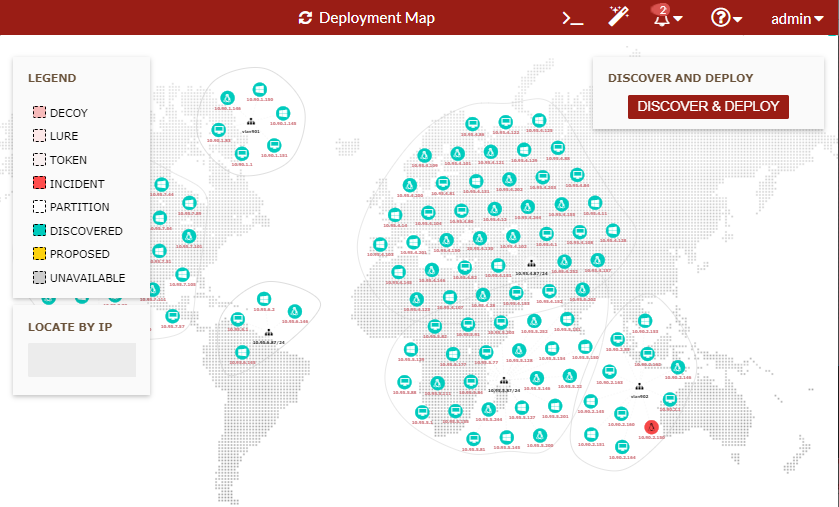Viewport: 839px width, 507px height.
Task: Select host node 10.90.2.164
Action: point(622,446)
